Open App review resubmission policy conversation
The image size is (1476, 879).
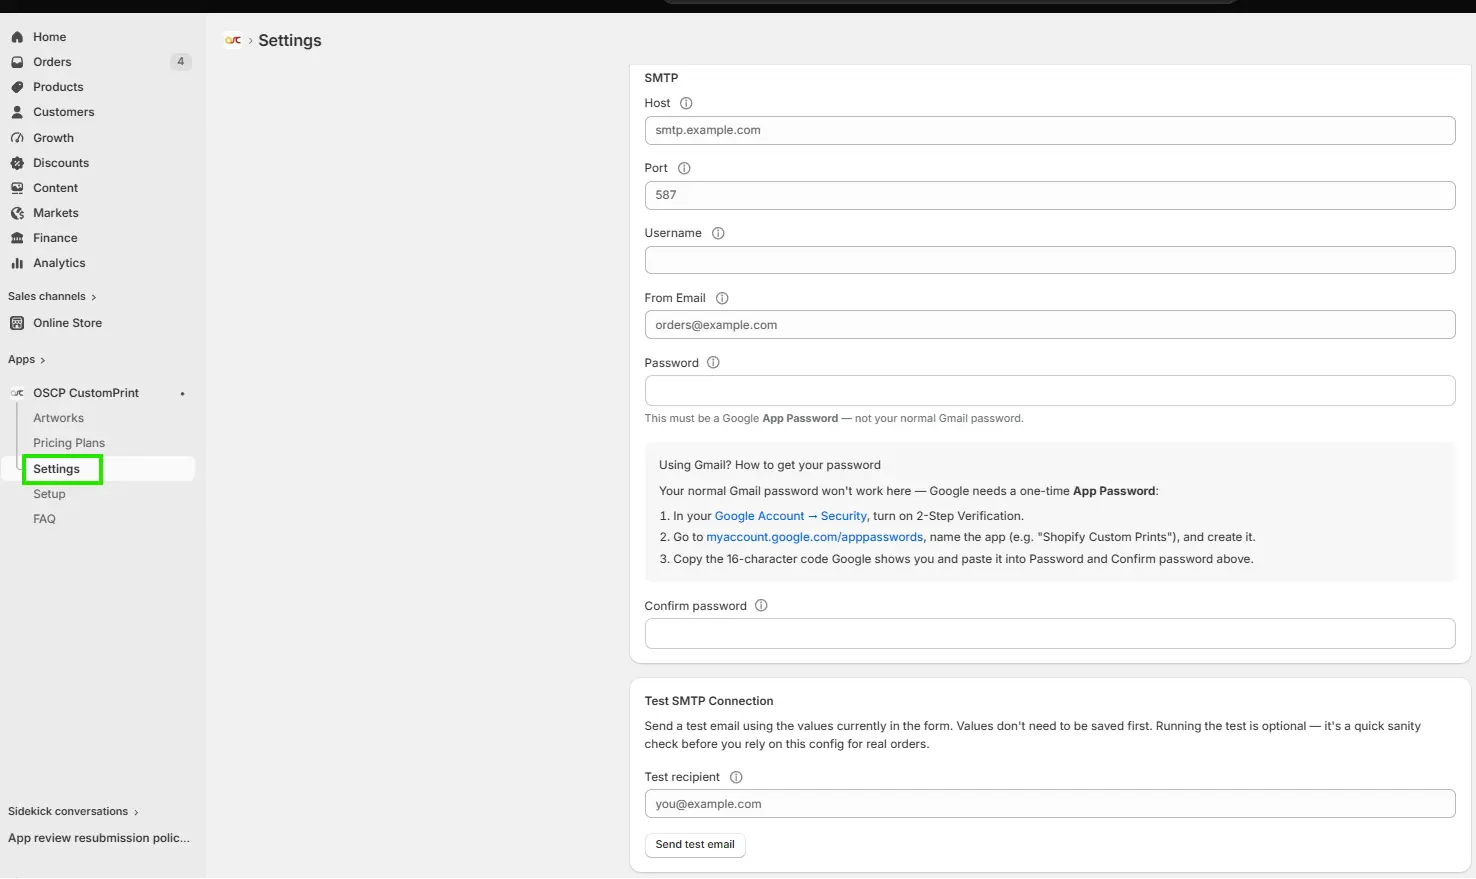coord(99,838)
